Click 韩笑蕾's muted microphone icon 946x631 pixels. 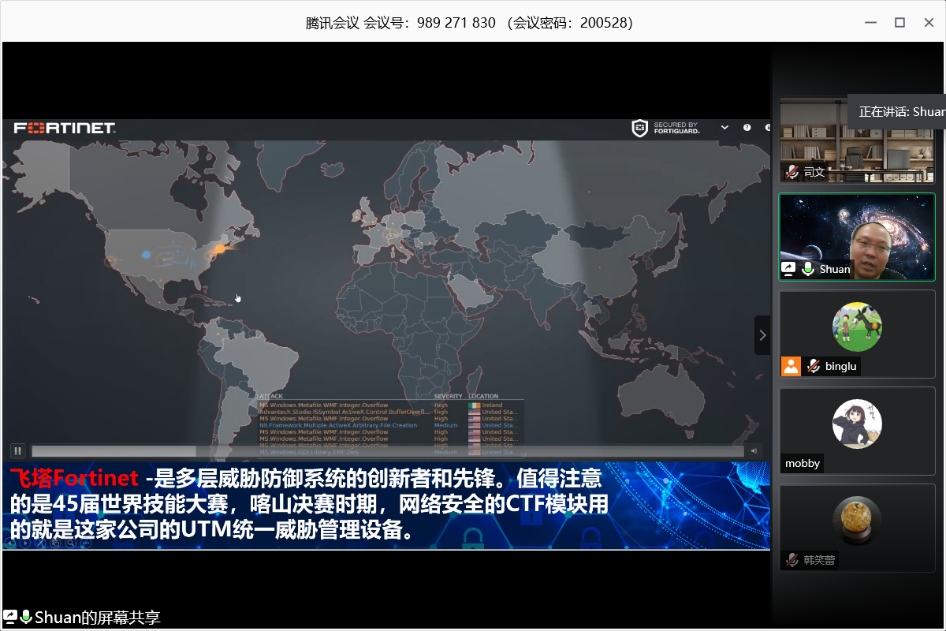point(793,560)
